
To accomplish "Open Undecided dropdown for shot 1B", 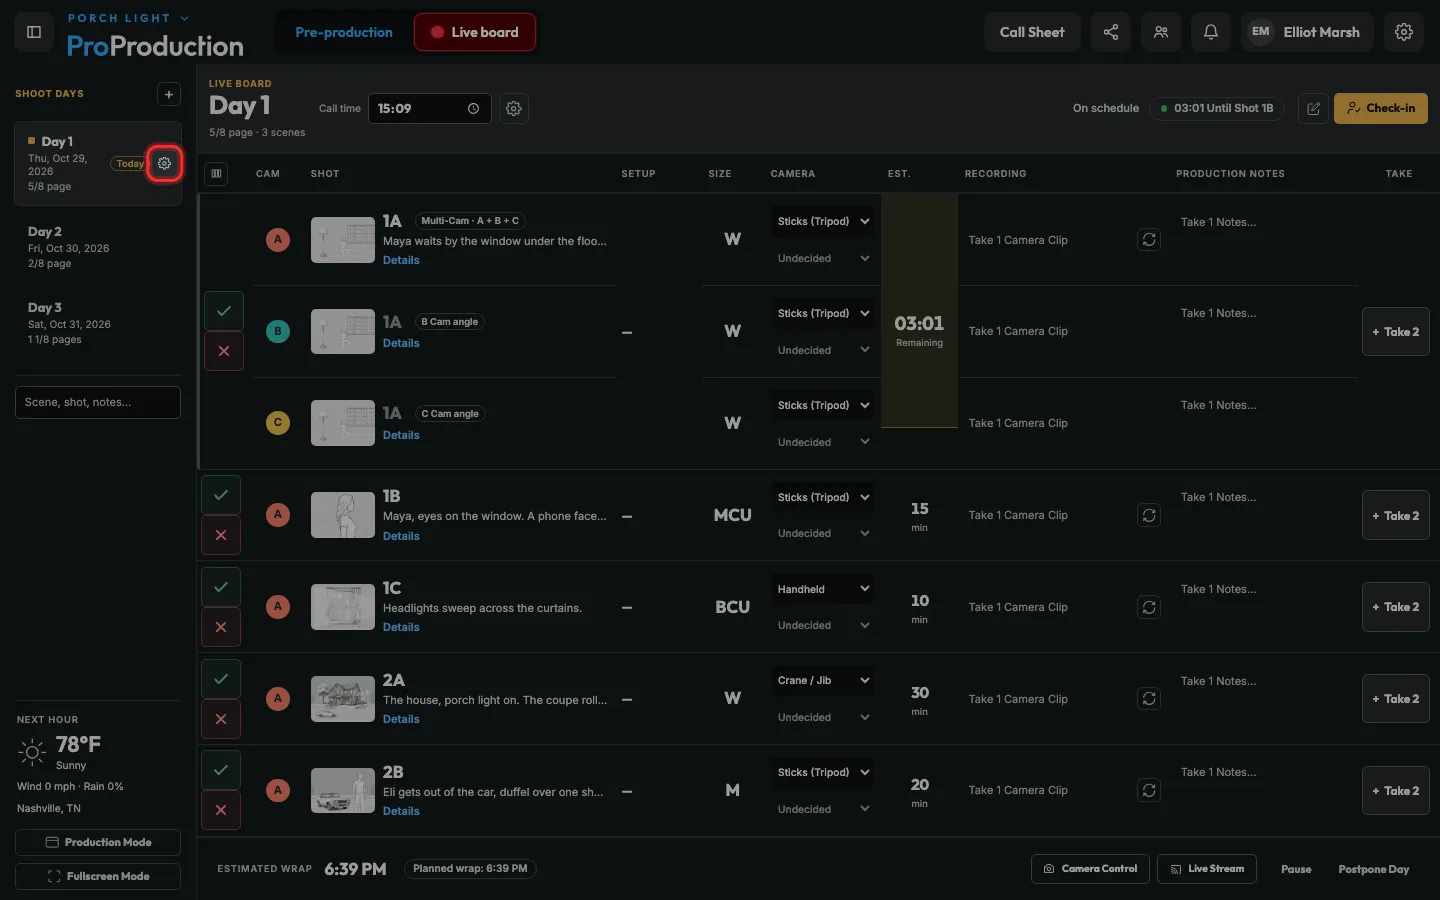I will (822, 534).
